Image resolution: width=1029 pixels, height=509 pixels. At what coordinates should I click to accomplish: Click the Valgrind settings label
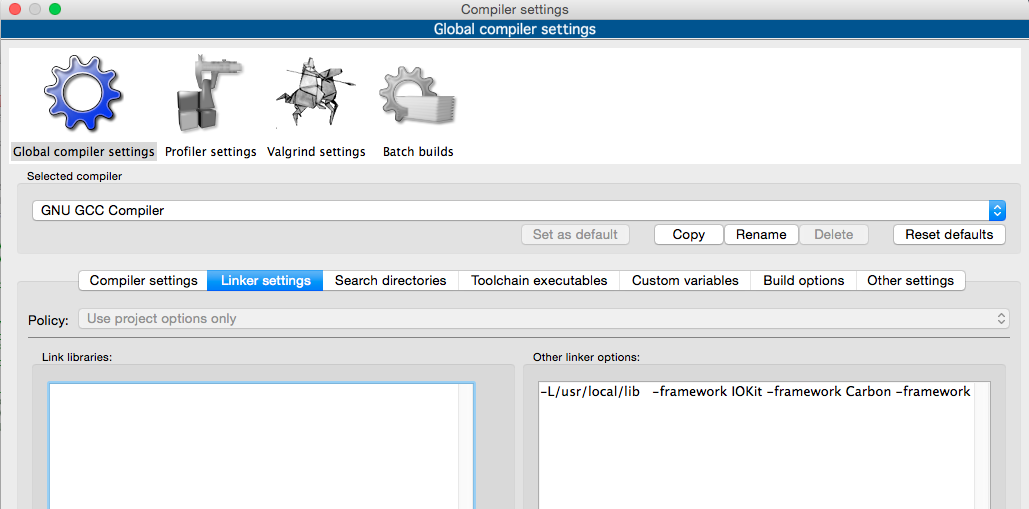(316, 152)
